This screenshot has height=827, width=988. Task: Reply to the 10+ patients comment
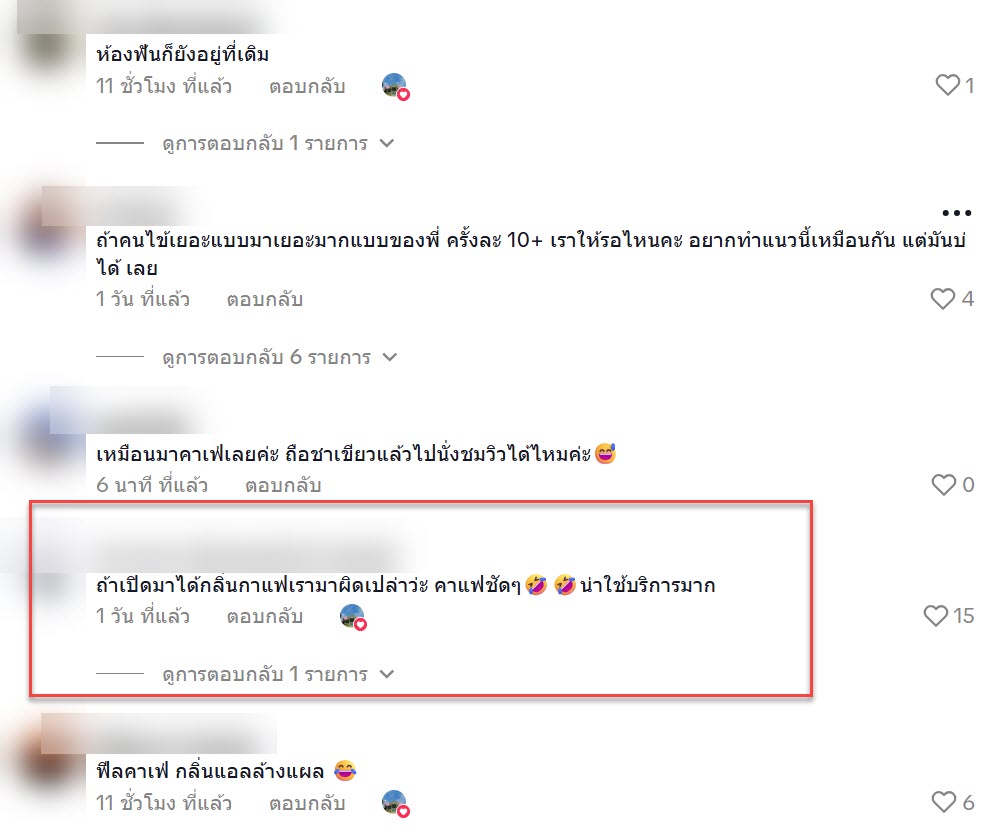coord(265,299)
